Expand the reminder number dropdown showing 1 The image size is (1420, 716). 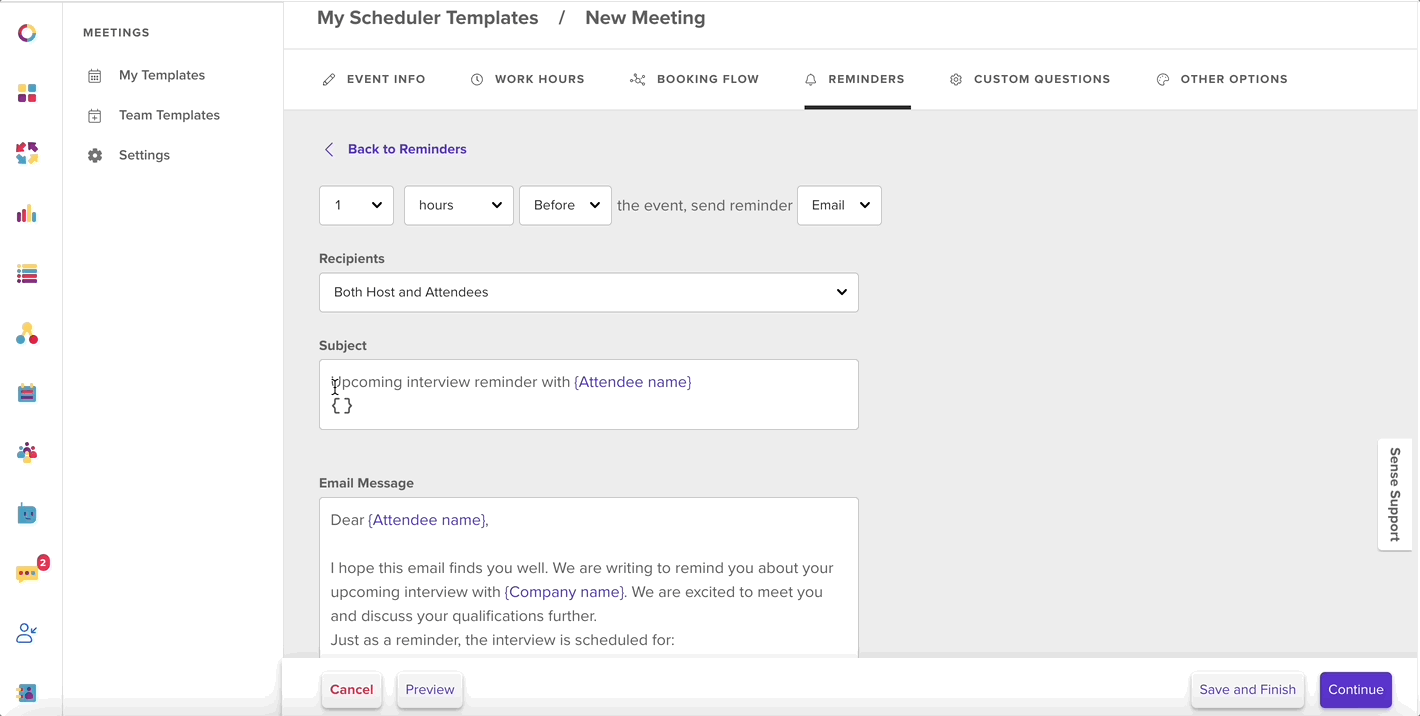(356, 205)
